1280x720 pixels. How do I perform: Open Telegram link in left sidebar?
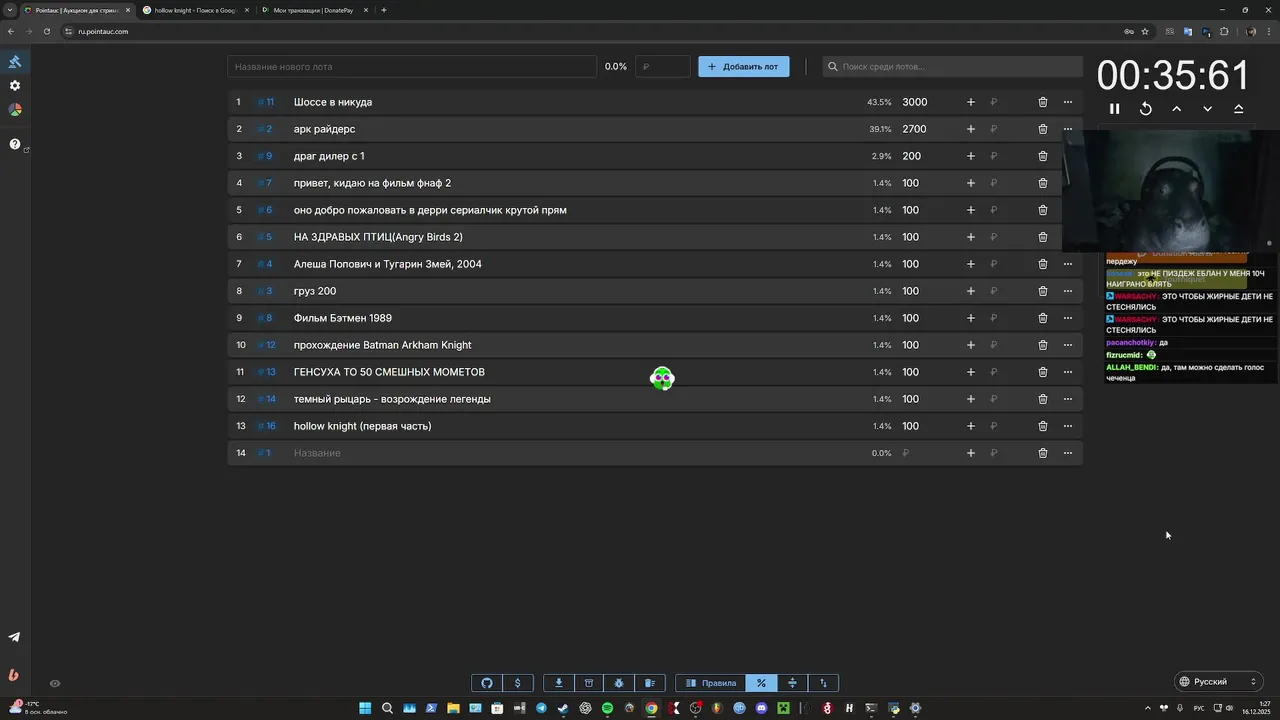click(x=14, y=637)
